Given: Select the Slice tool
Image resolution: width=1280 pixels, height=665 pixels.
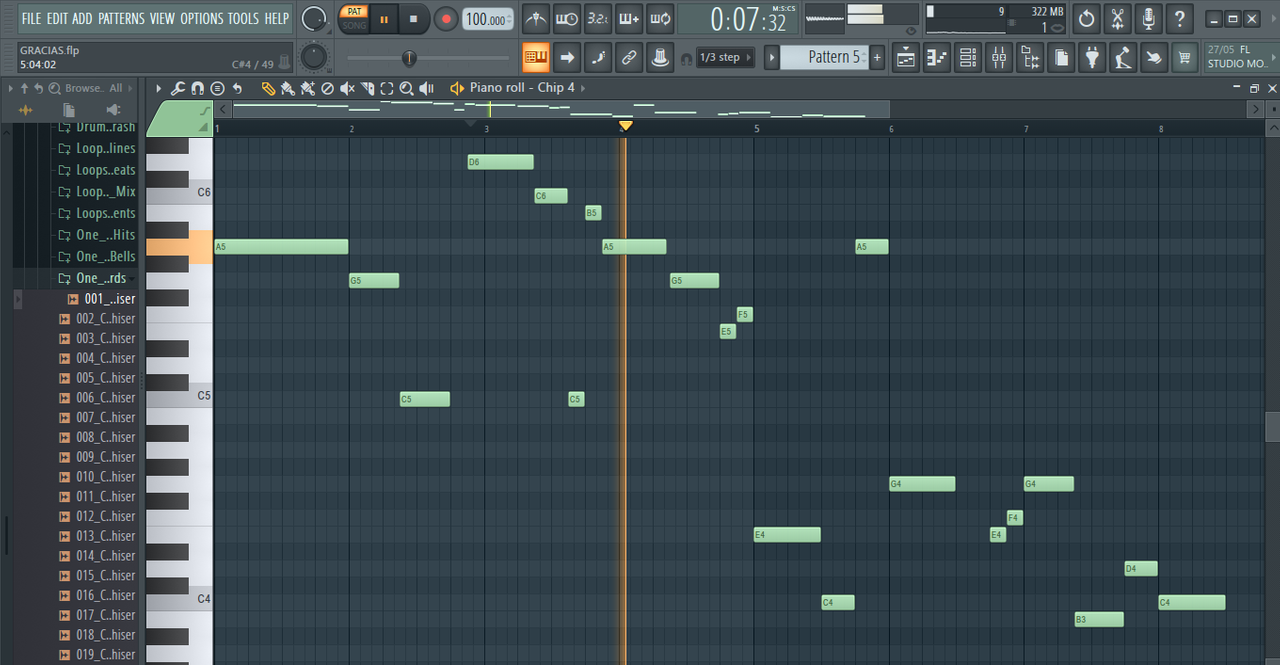Looking at the screenshot, I should click(x=367, y=88).
